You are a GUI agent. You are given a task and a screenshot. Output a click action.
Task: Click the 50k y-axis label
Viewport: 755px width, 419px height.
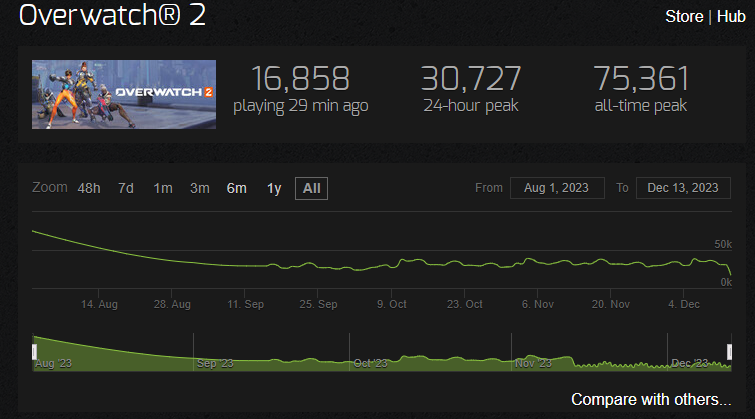(x=723, y=244)
